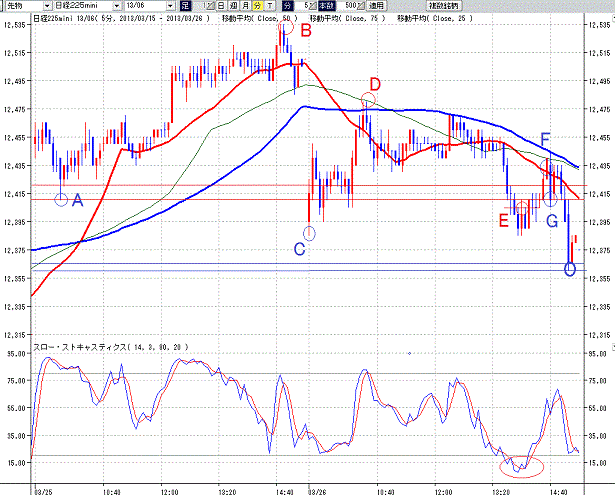
Task: Adjust the minutes stepper beside value 5
Action: click(x=312, y=5)
